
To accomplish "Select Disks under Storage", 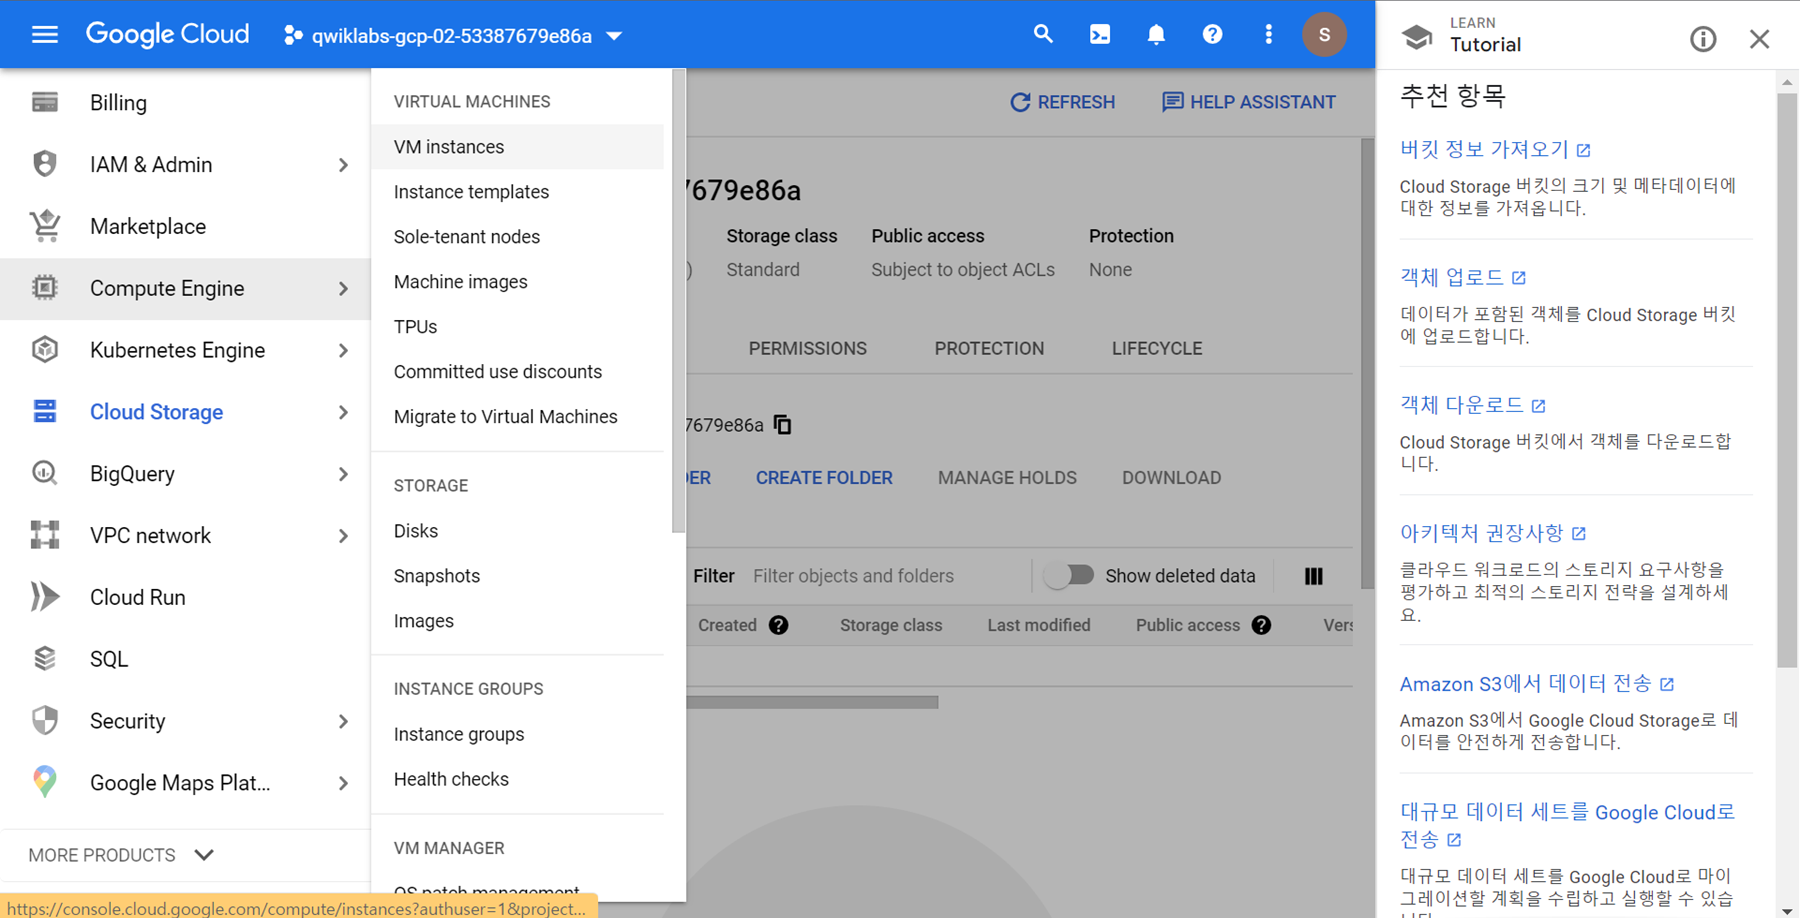I will tap(517, 531).
